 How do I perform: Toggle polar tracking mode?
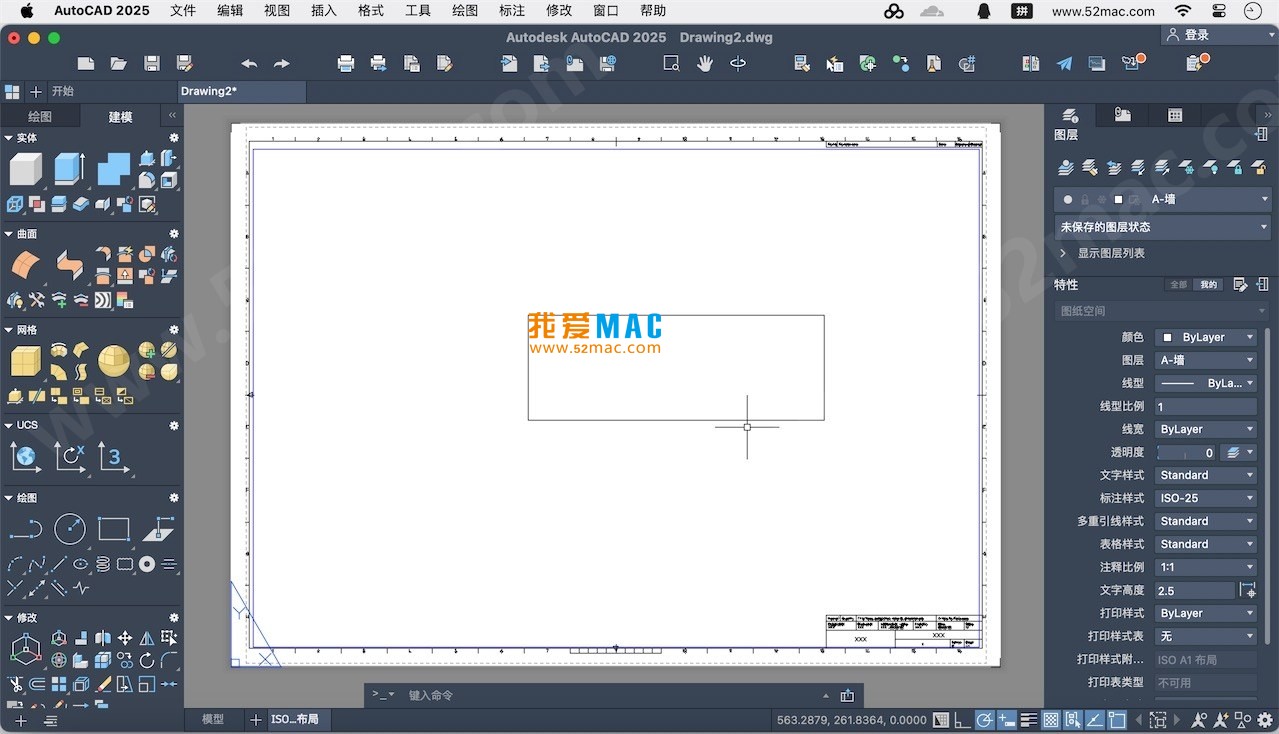(x=984, y=719)
